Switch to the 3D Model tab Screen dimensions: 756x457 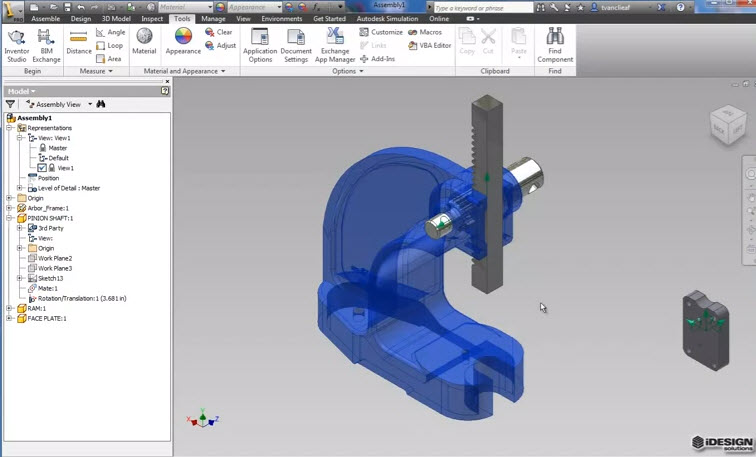point(116,19)
